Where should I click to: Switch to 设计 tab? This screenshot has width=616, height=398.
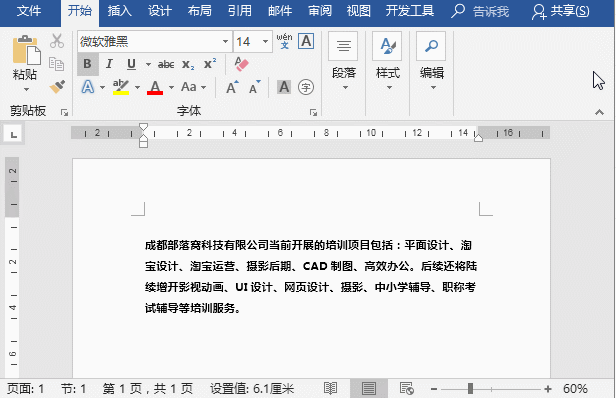coord(160,11)
